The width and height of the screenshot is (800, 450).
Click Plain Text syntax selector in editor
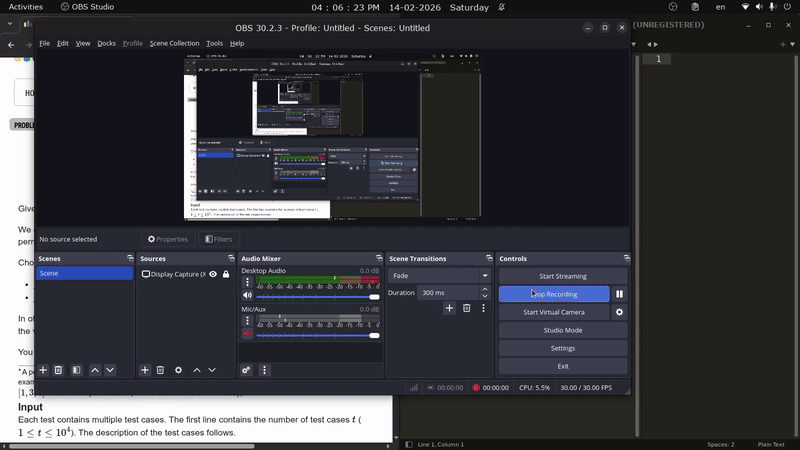771,444
